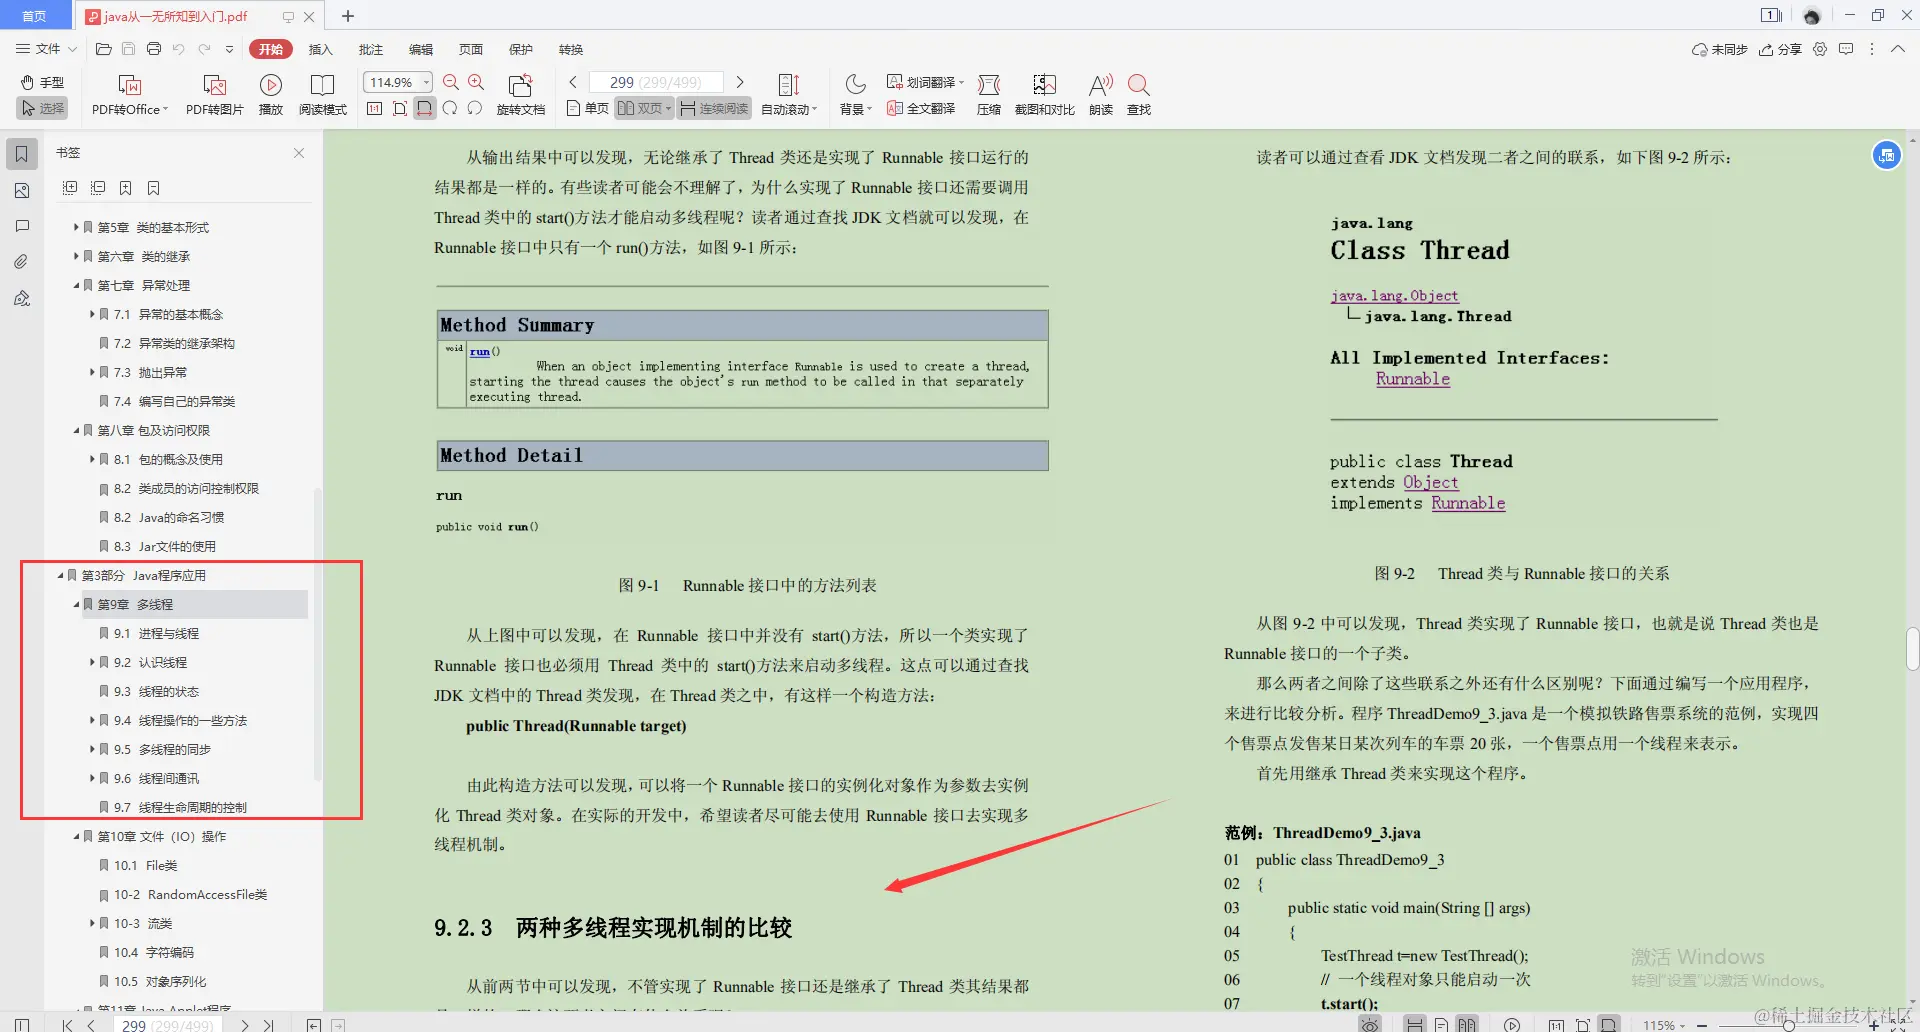Expand all bookmarks icon in 书签 panel
Viewport: 1920px width, 1032px height.
[x=70, y=188]
